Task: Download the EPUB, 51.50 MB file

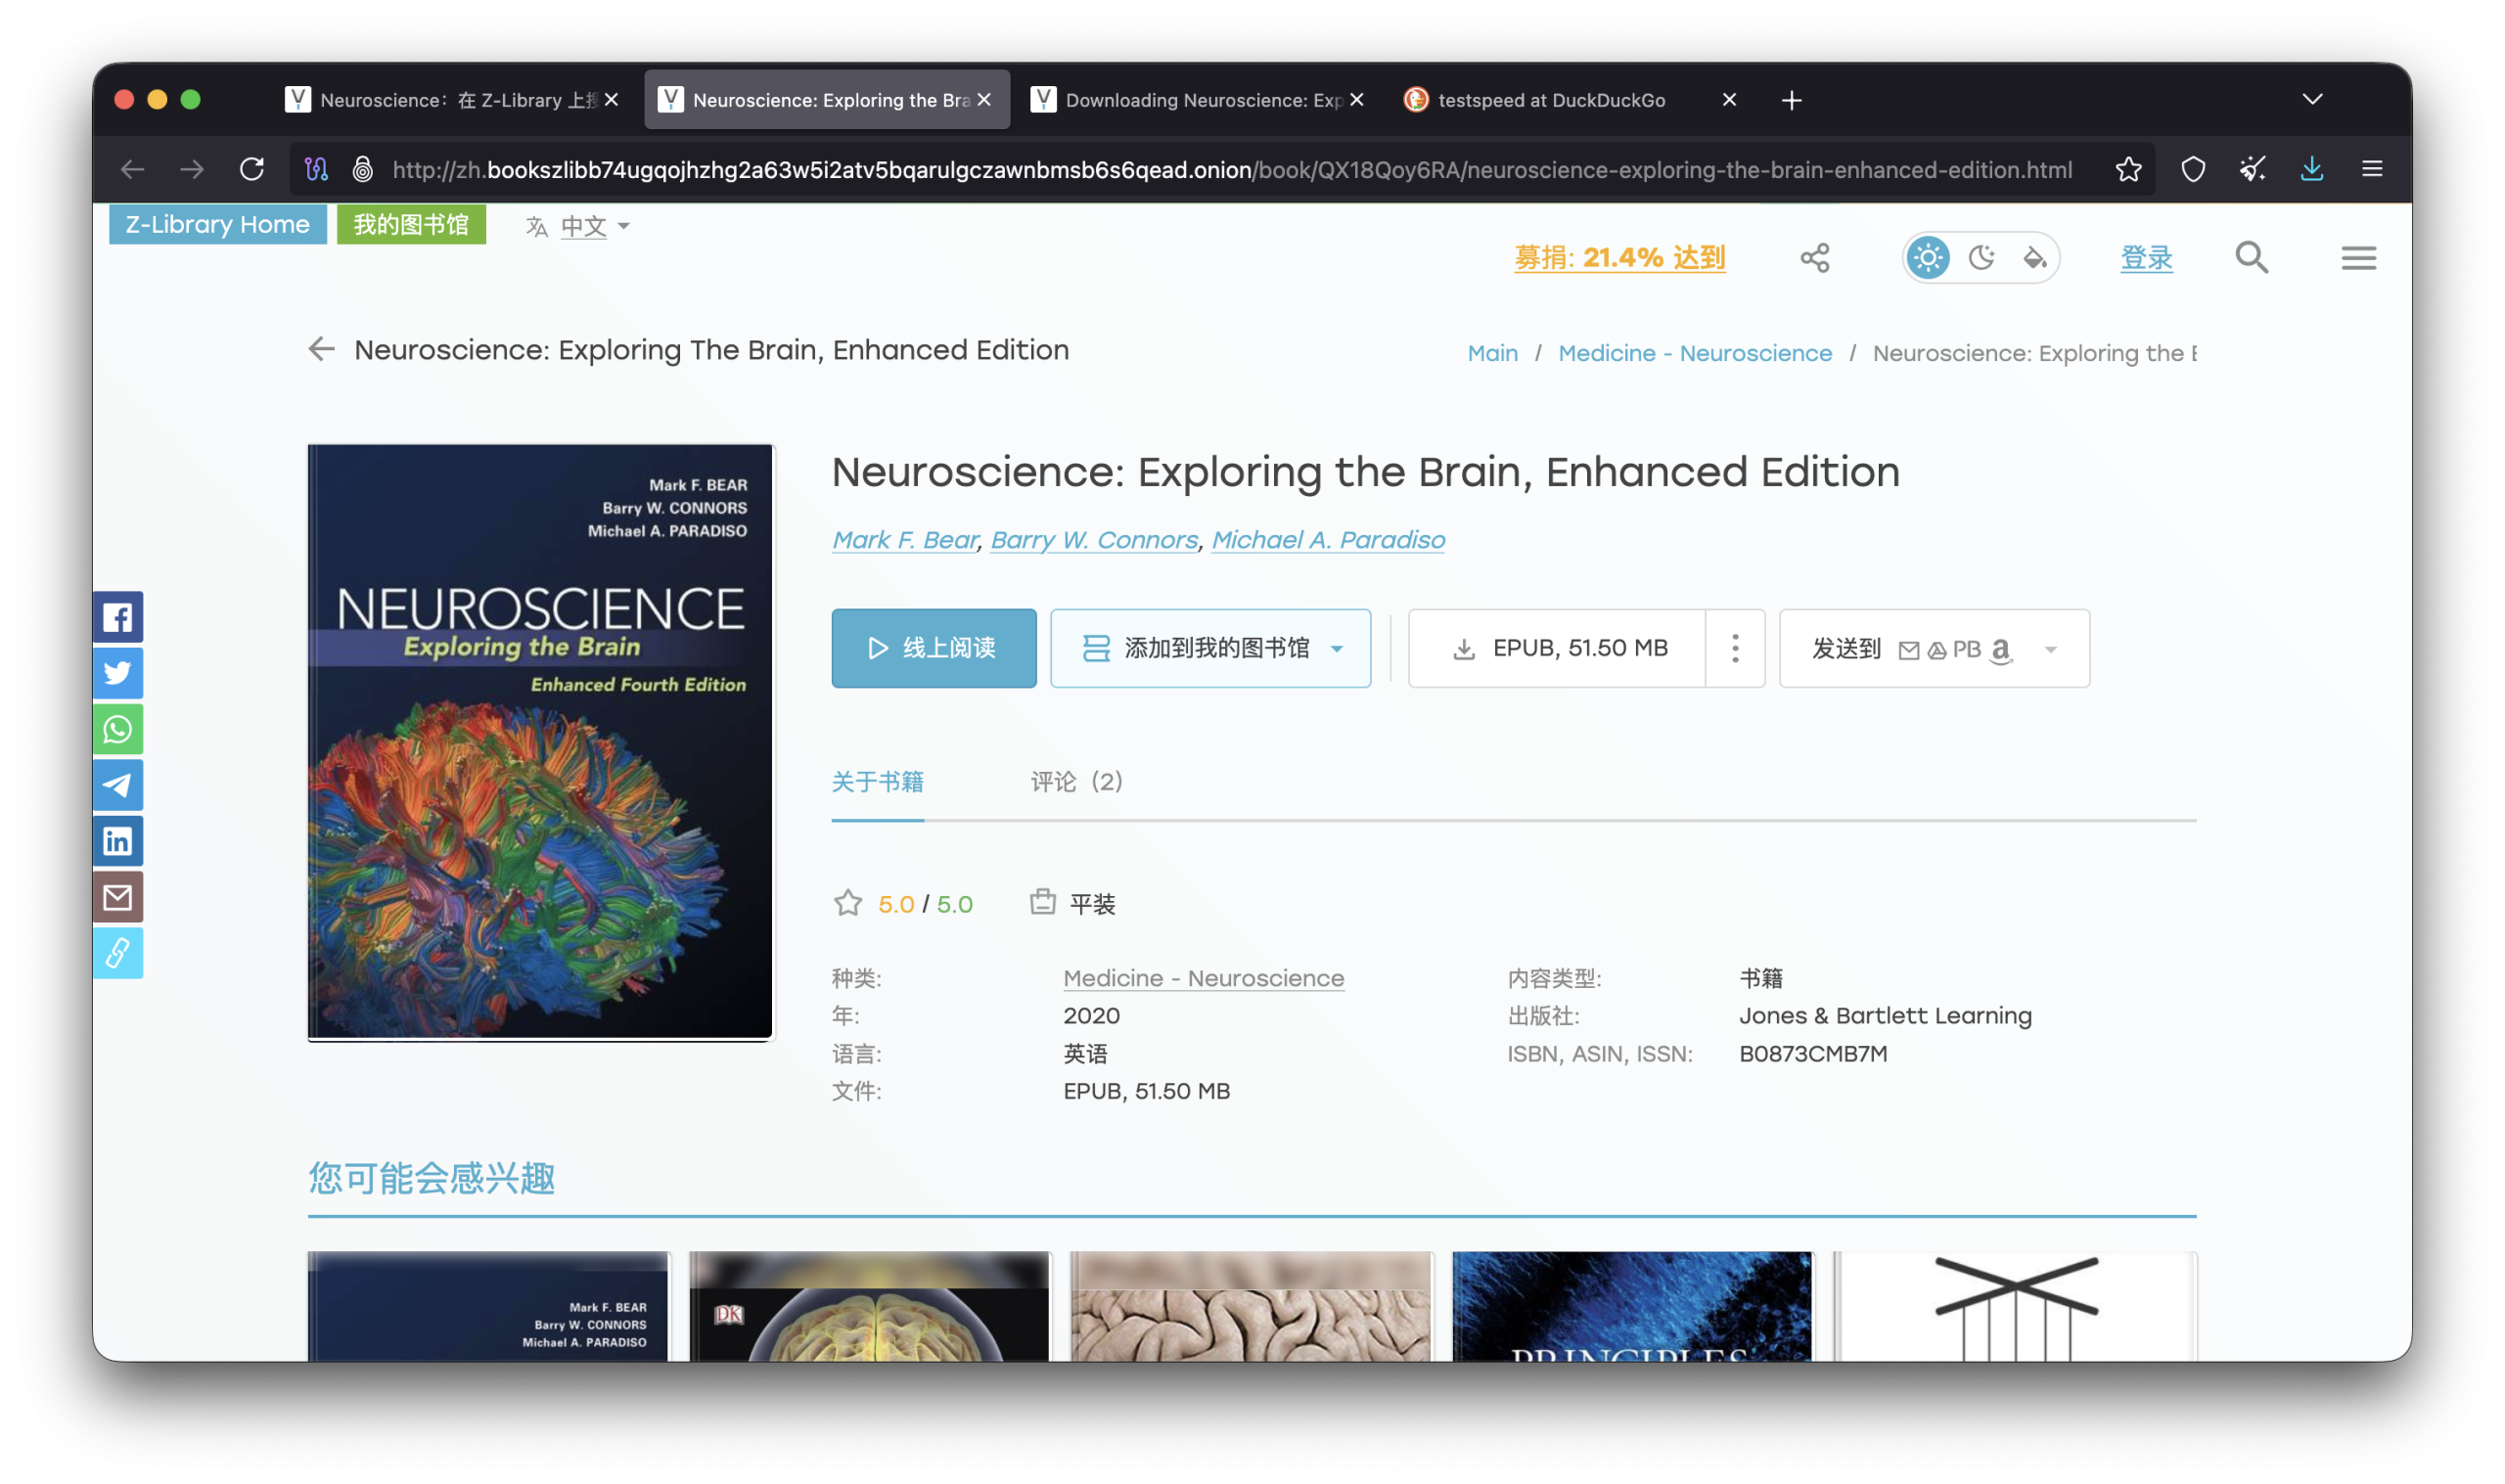Action: (1557, 648)
